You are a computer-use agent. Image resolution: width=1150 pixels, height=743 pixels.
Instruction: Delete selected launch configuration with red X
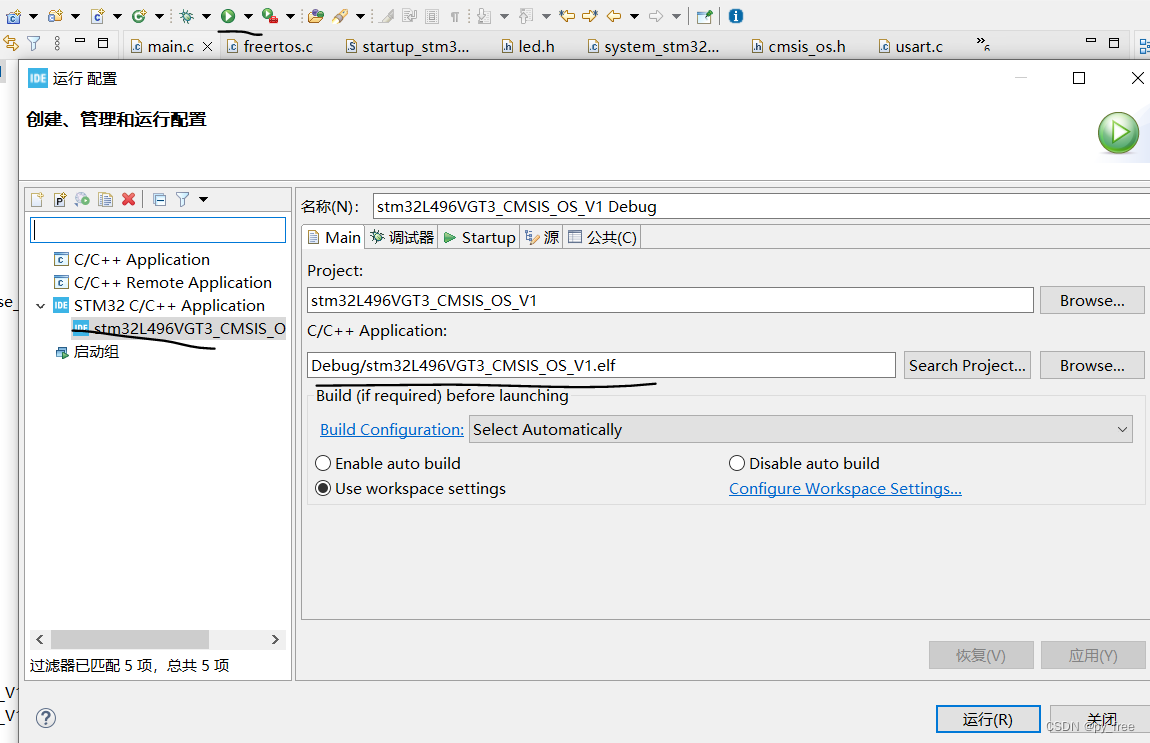pos(128,200)
